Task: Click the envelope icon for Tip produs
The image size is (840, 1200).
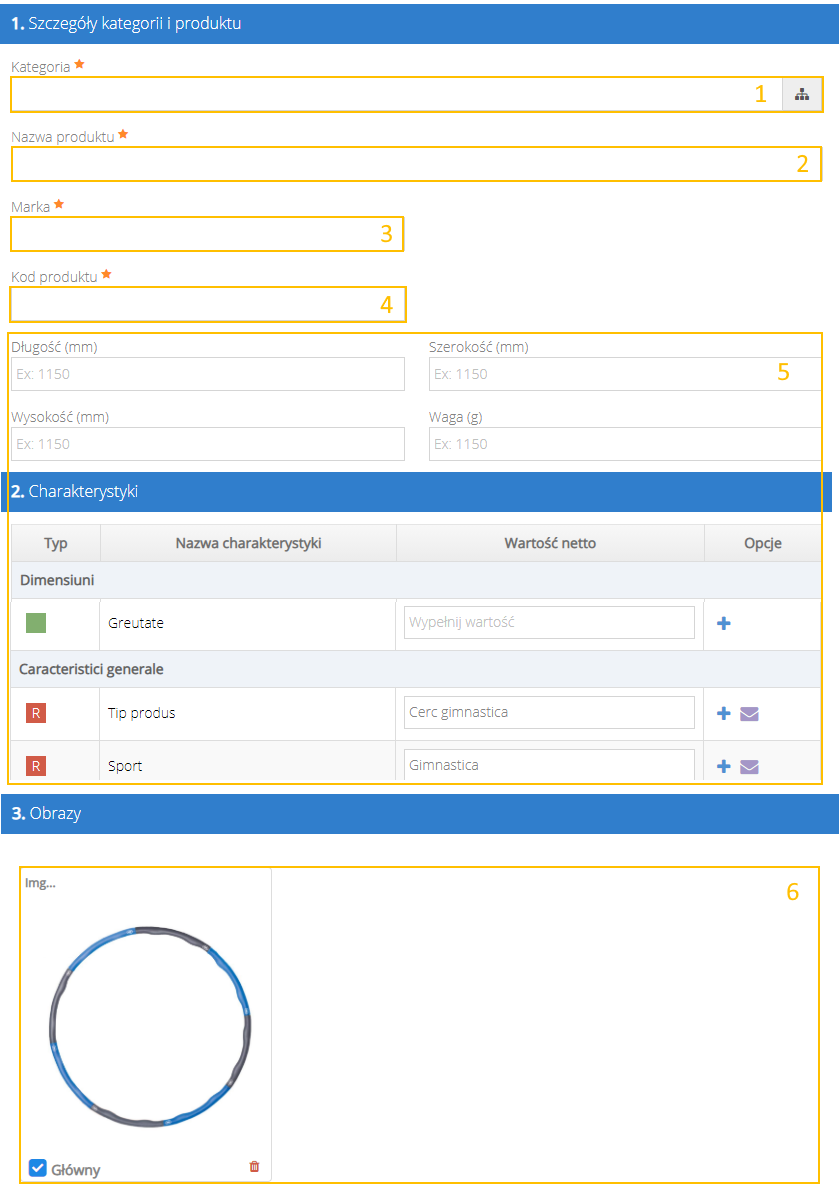Action: [749, 713]
